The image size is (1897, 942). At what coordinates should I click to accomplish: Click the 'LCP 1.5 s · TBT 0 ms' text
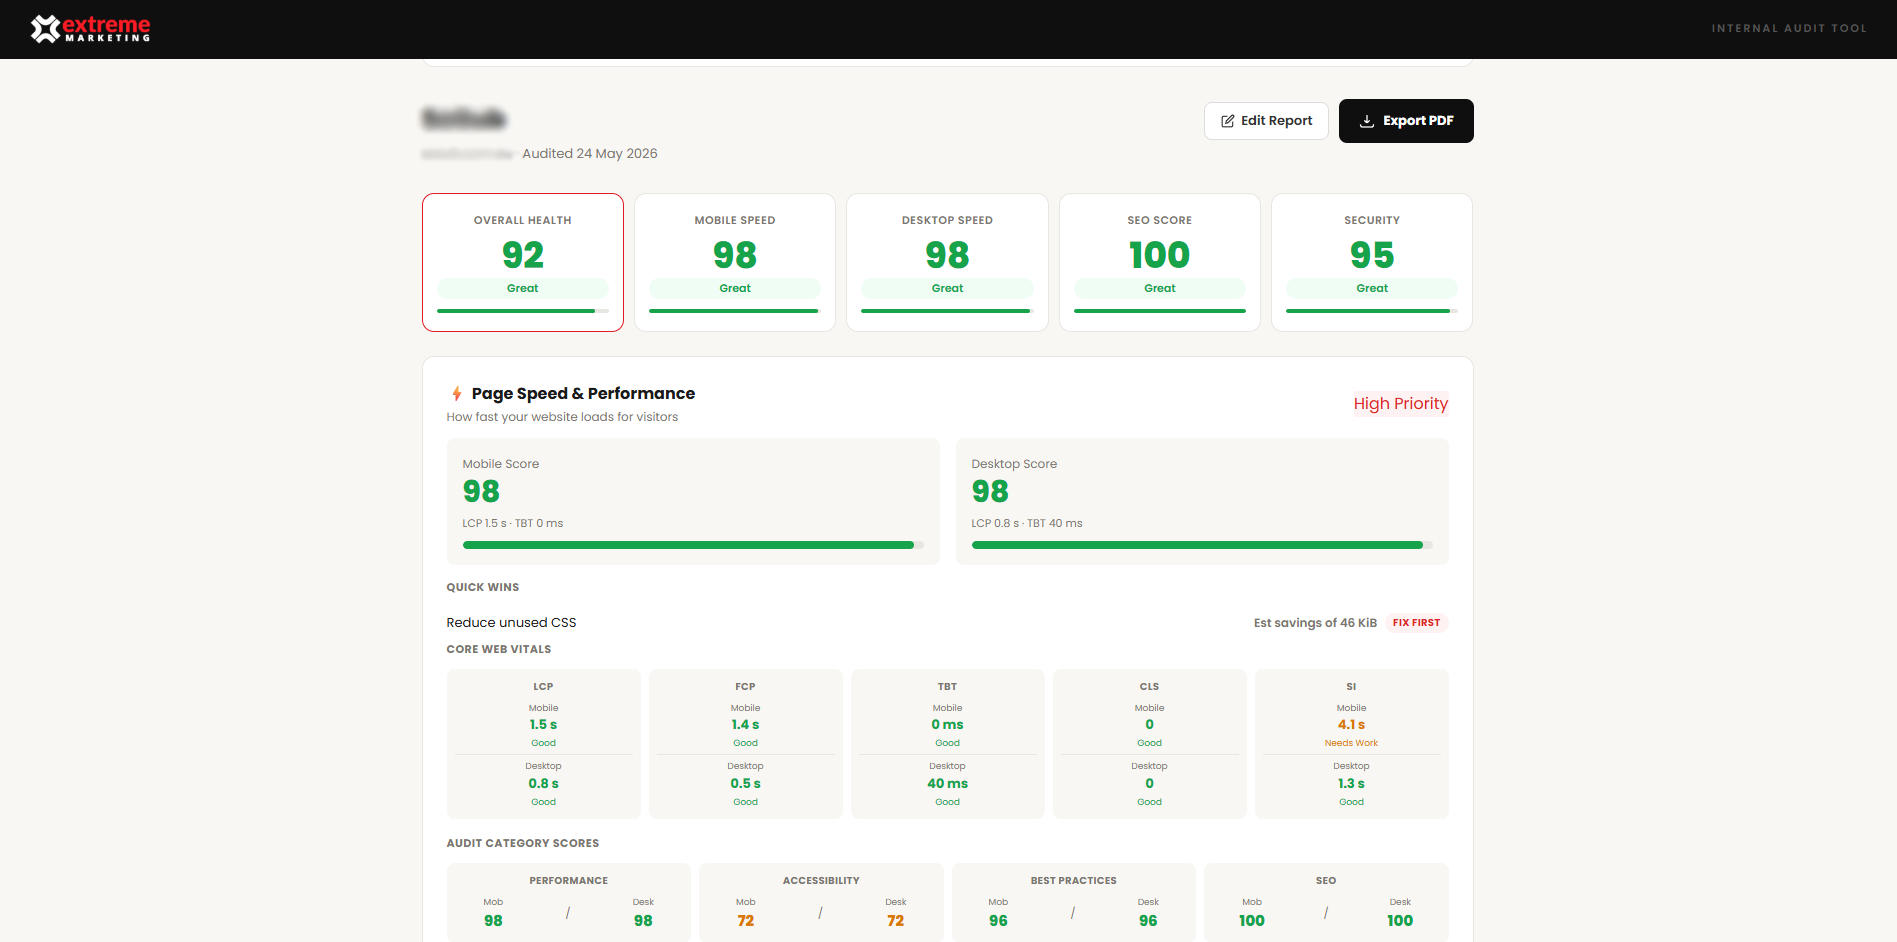(x=513, y=524)
